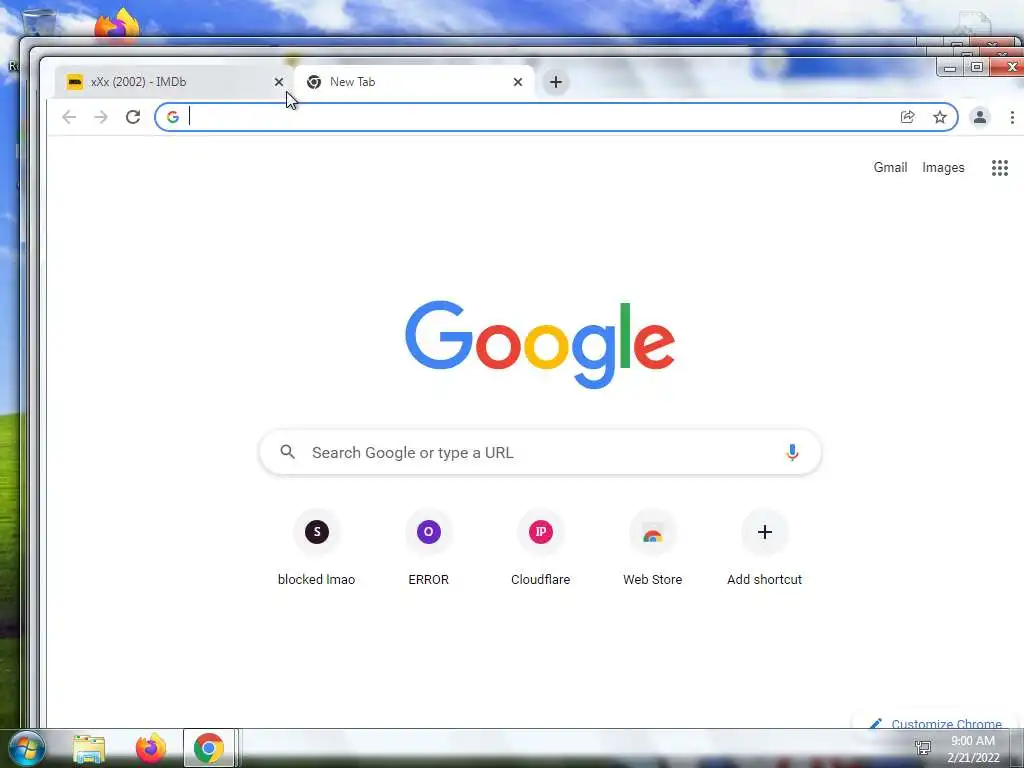The image size is (1024, 768).
Task: Click the 'Search Google or type a URL' box
Action: tap(540, 452)
